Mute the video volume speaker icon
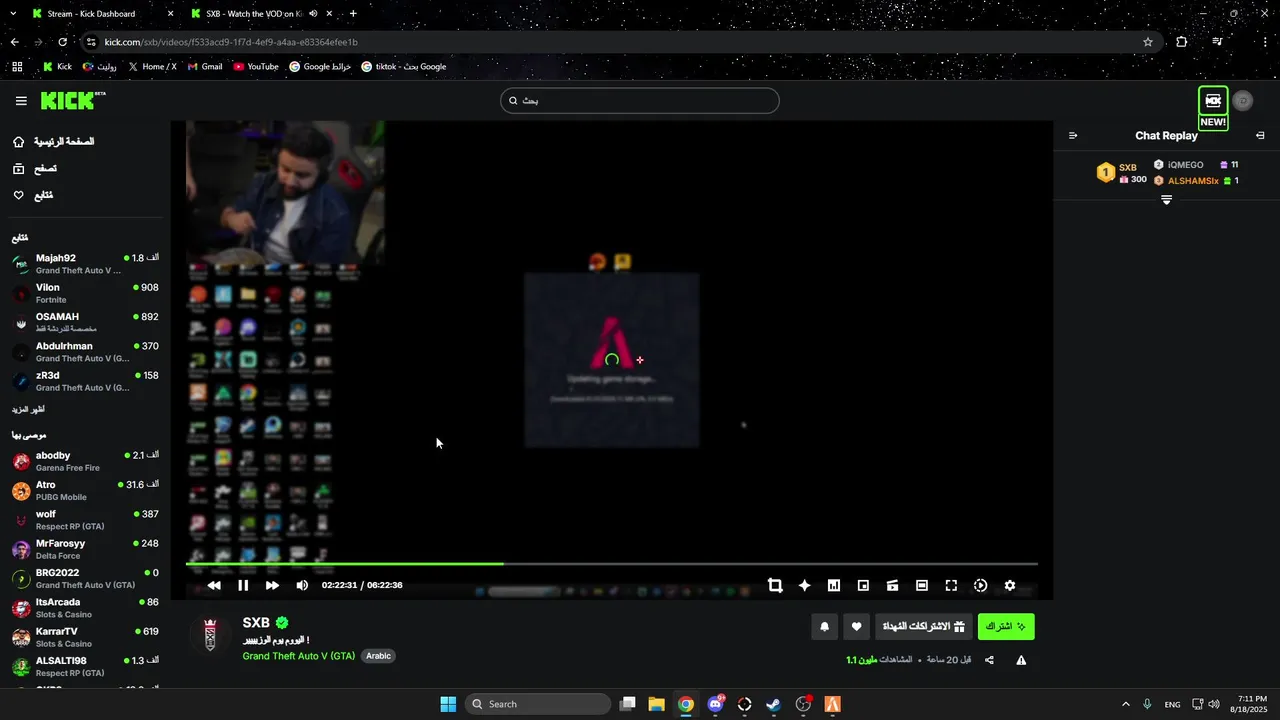Image resolution: width=1280 pixels, height=720 pixels. point(302,585)
